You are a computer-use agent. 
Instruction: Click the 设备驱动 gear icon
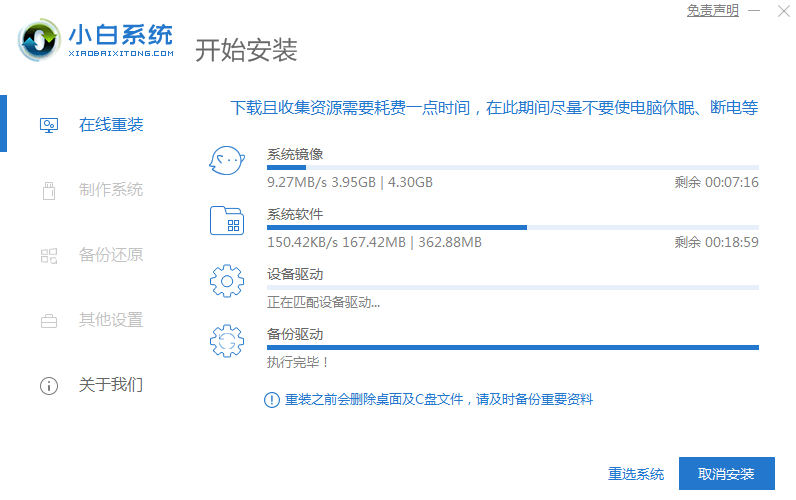coord(227,281)
